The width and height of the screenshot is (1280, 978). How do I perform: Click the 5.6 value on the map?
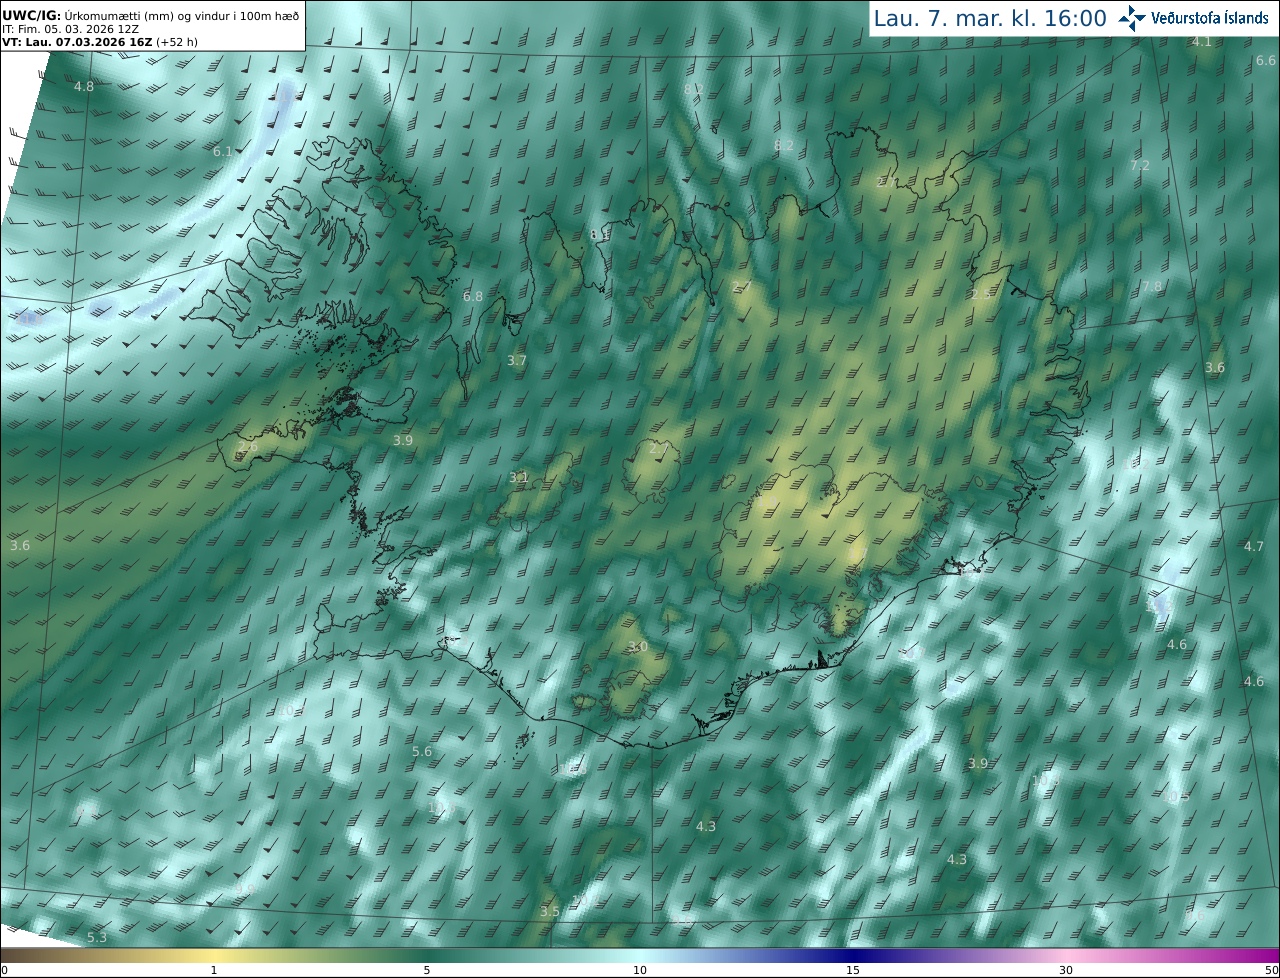(x=422, y=751)
